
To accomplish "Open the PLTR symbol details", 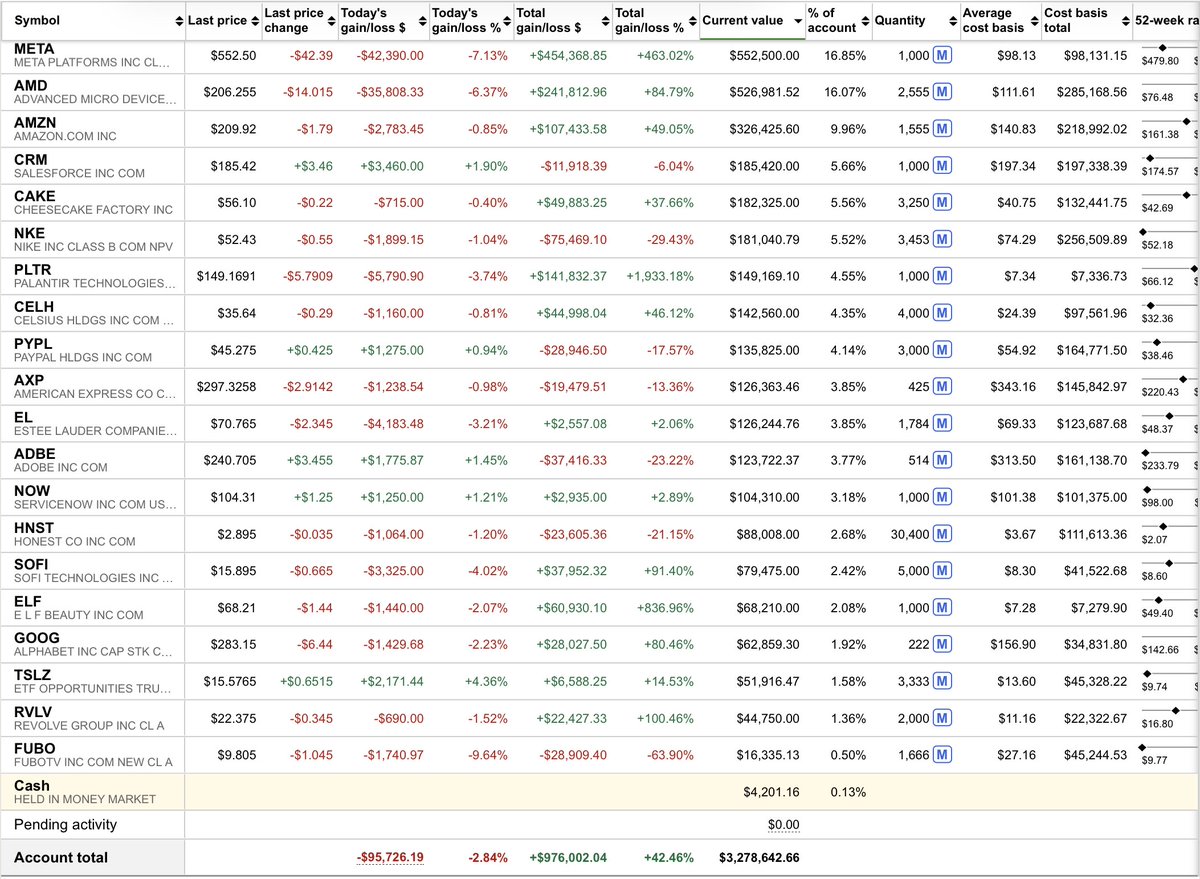I will (33, 270).
